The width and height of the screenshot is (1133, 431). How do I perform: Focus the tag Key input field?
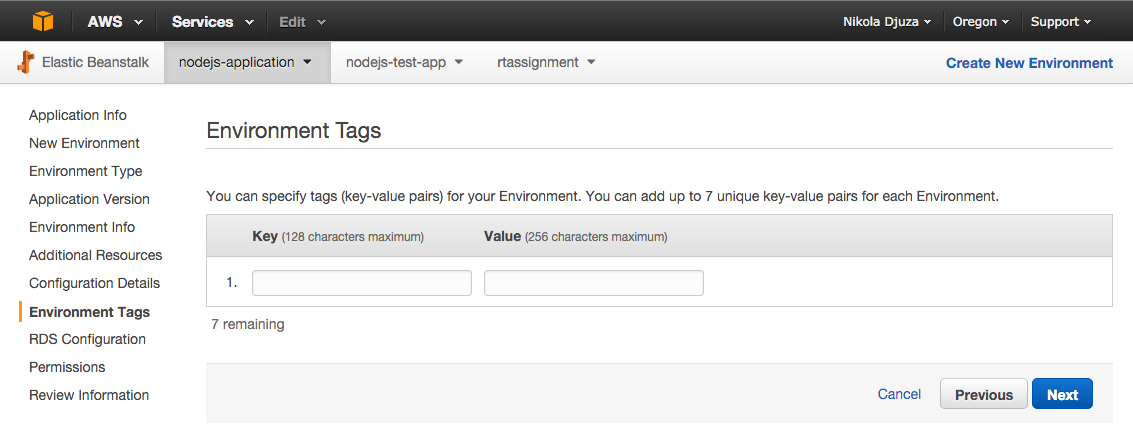pos(361,283)
